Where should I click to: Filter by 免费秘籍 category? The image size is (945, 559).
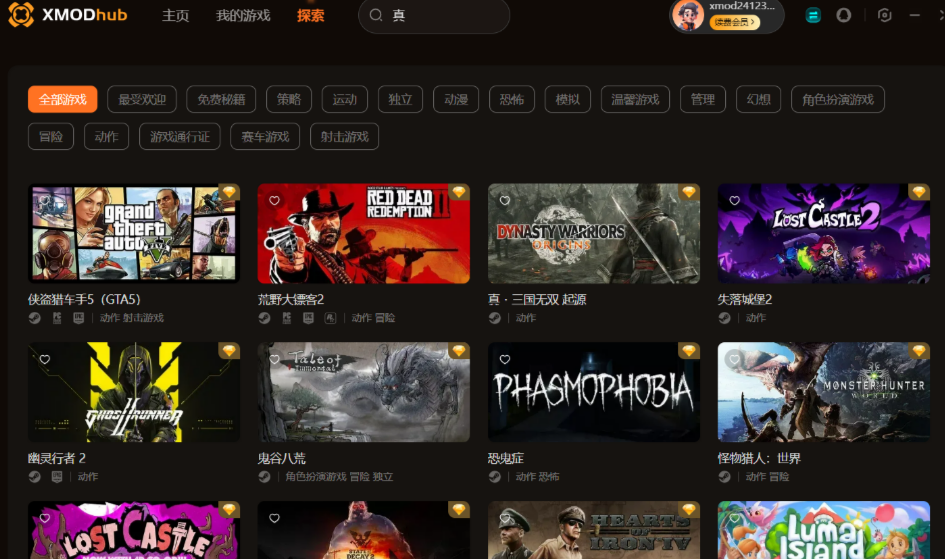point(221,99)
